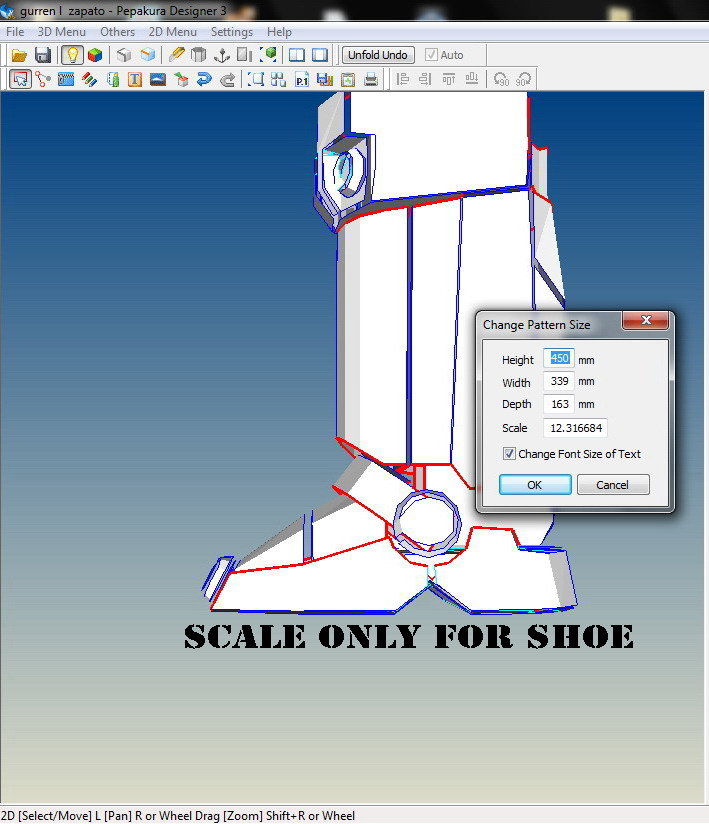Select the knife edge-cut tool icon
The width and height of the screenshot is (709, 824).
[x=177, y=55]
